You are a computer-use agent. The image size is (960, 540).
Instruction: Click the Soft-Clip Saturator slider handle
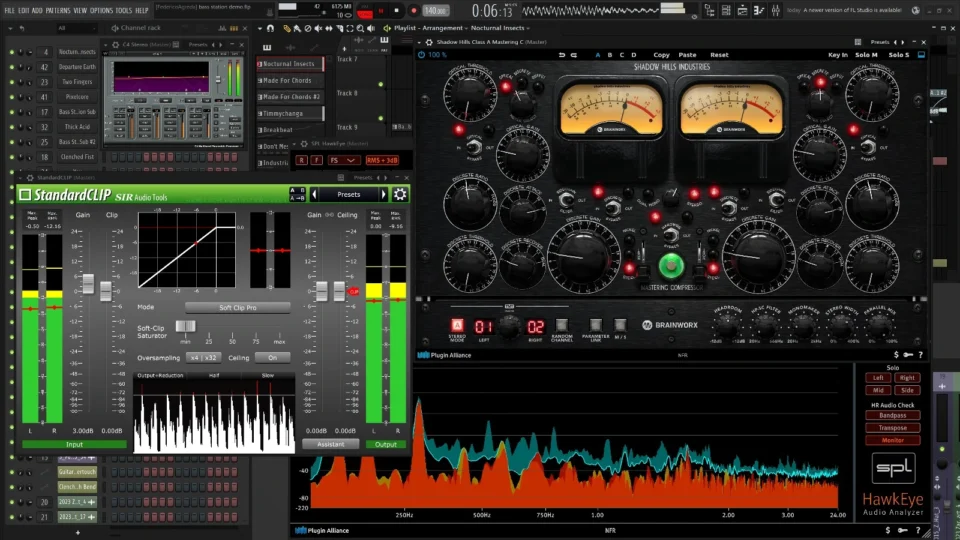[x=185, y=326]
